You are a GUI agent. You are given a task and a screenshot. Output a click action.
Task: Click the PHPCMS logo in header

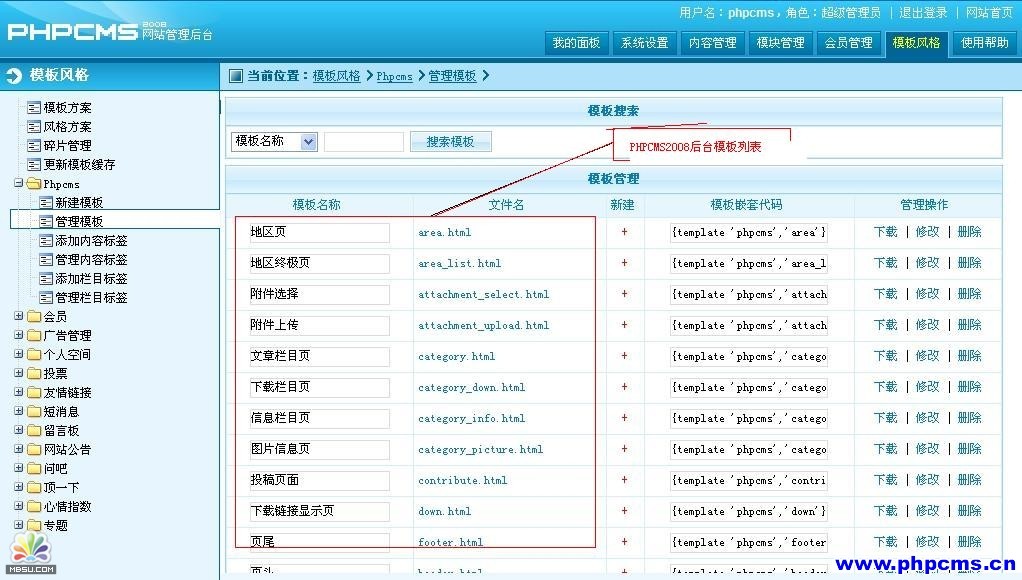tap(72, 31)
